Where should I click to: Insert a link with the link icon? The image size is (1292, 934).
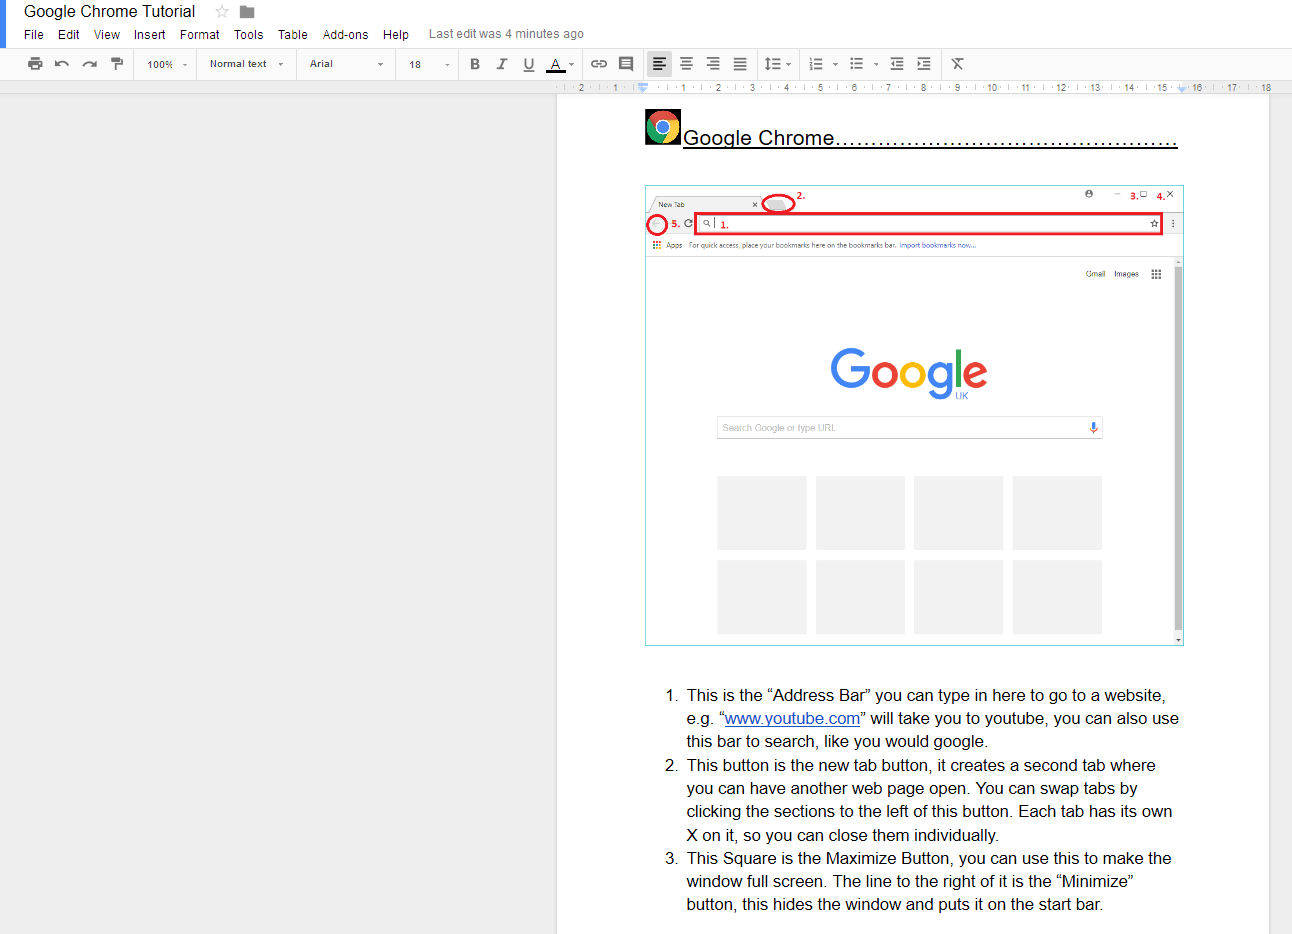(x=599, y=64)
